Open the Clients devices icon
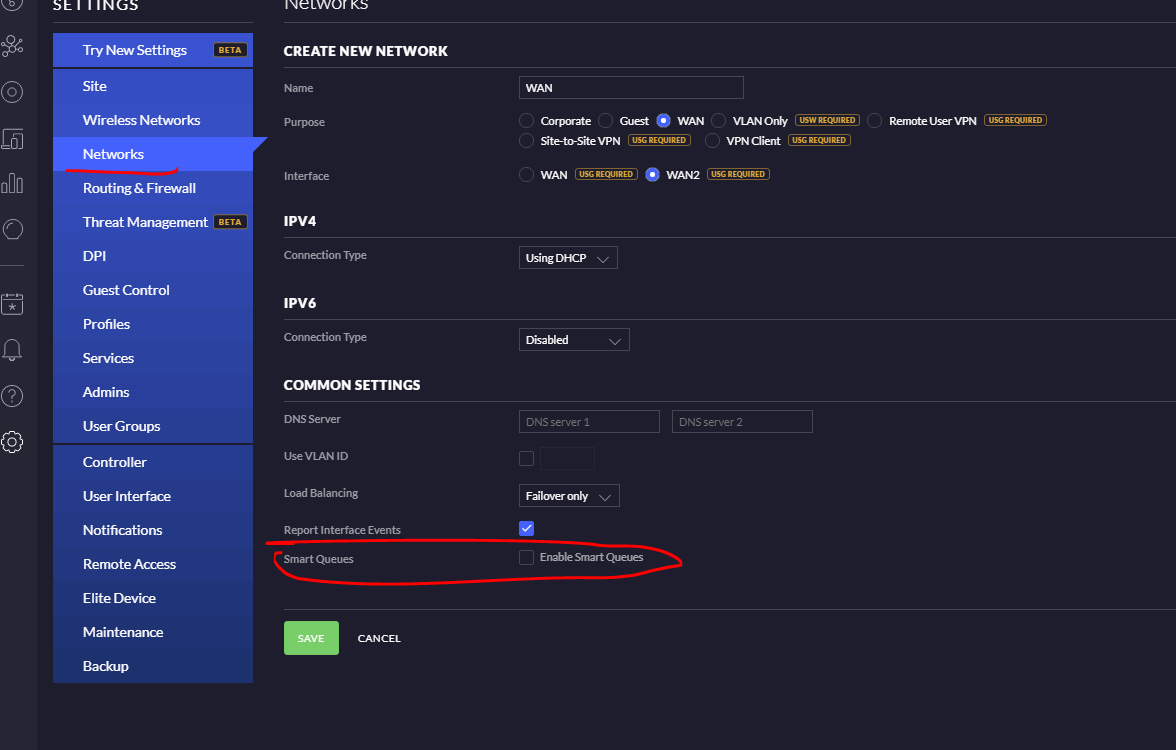 12,139
